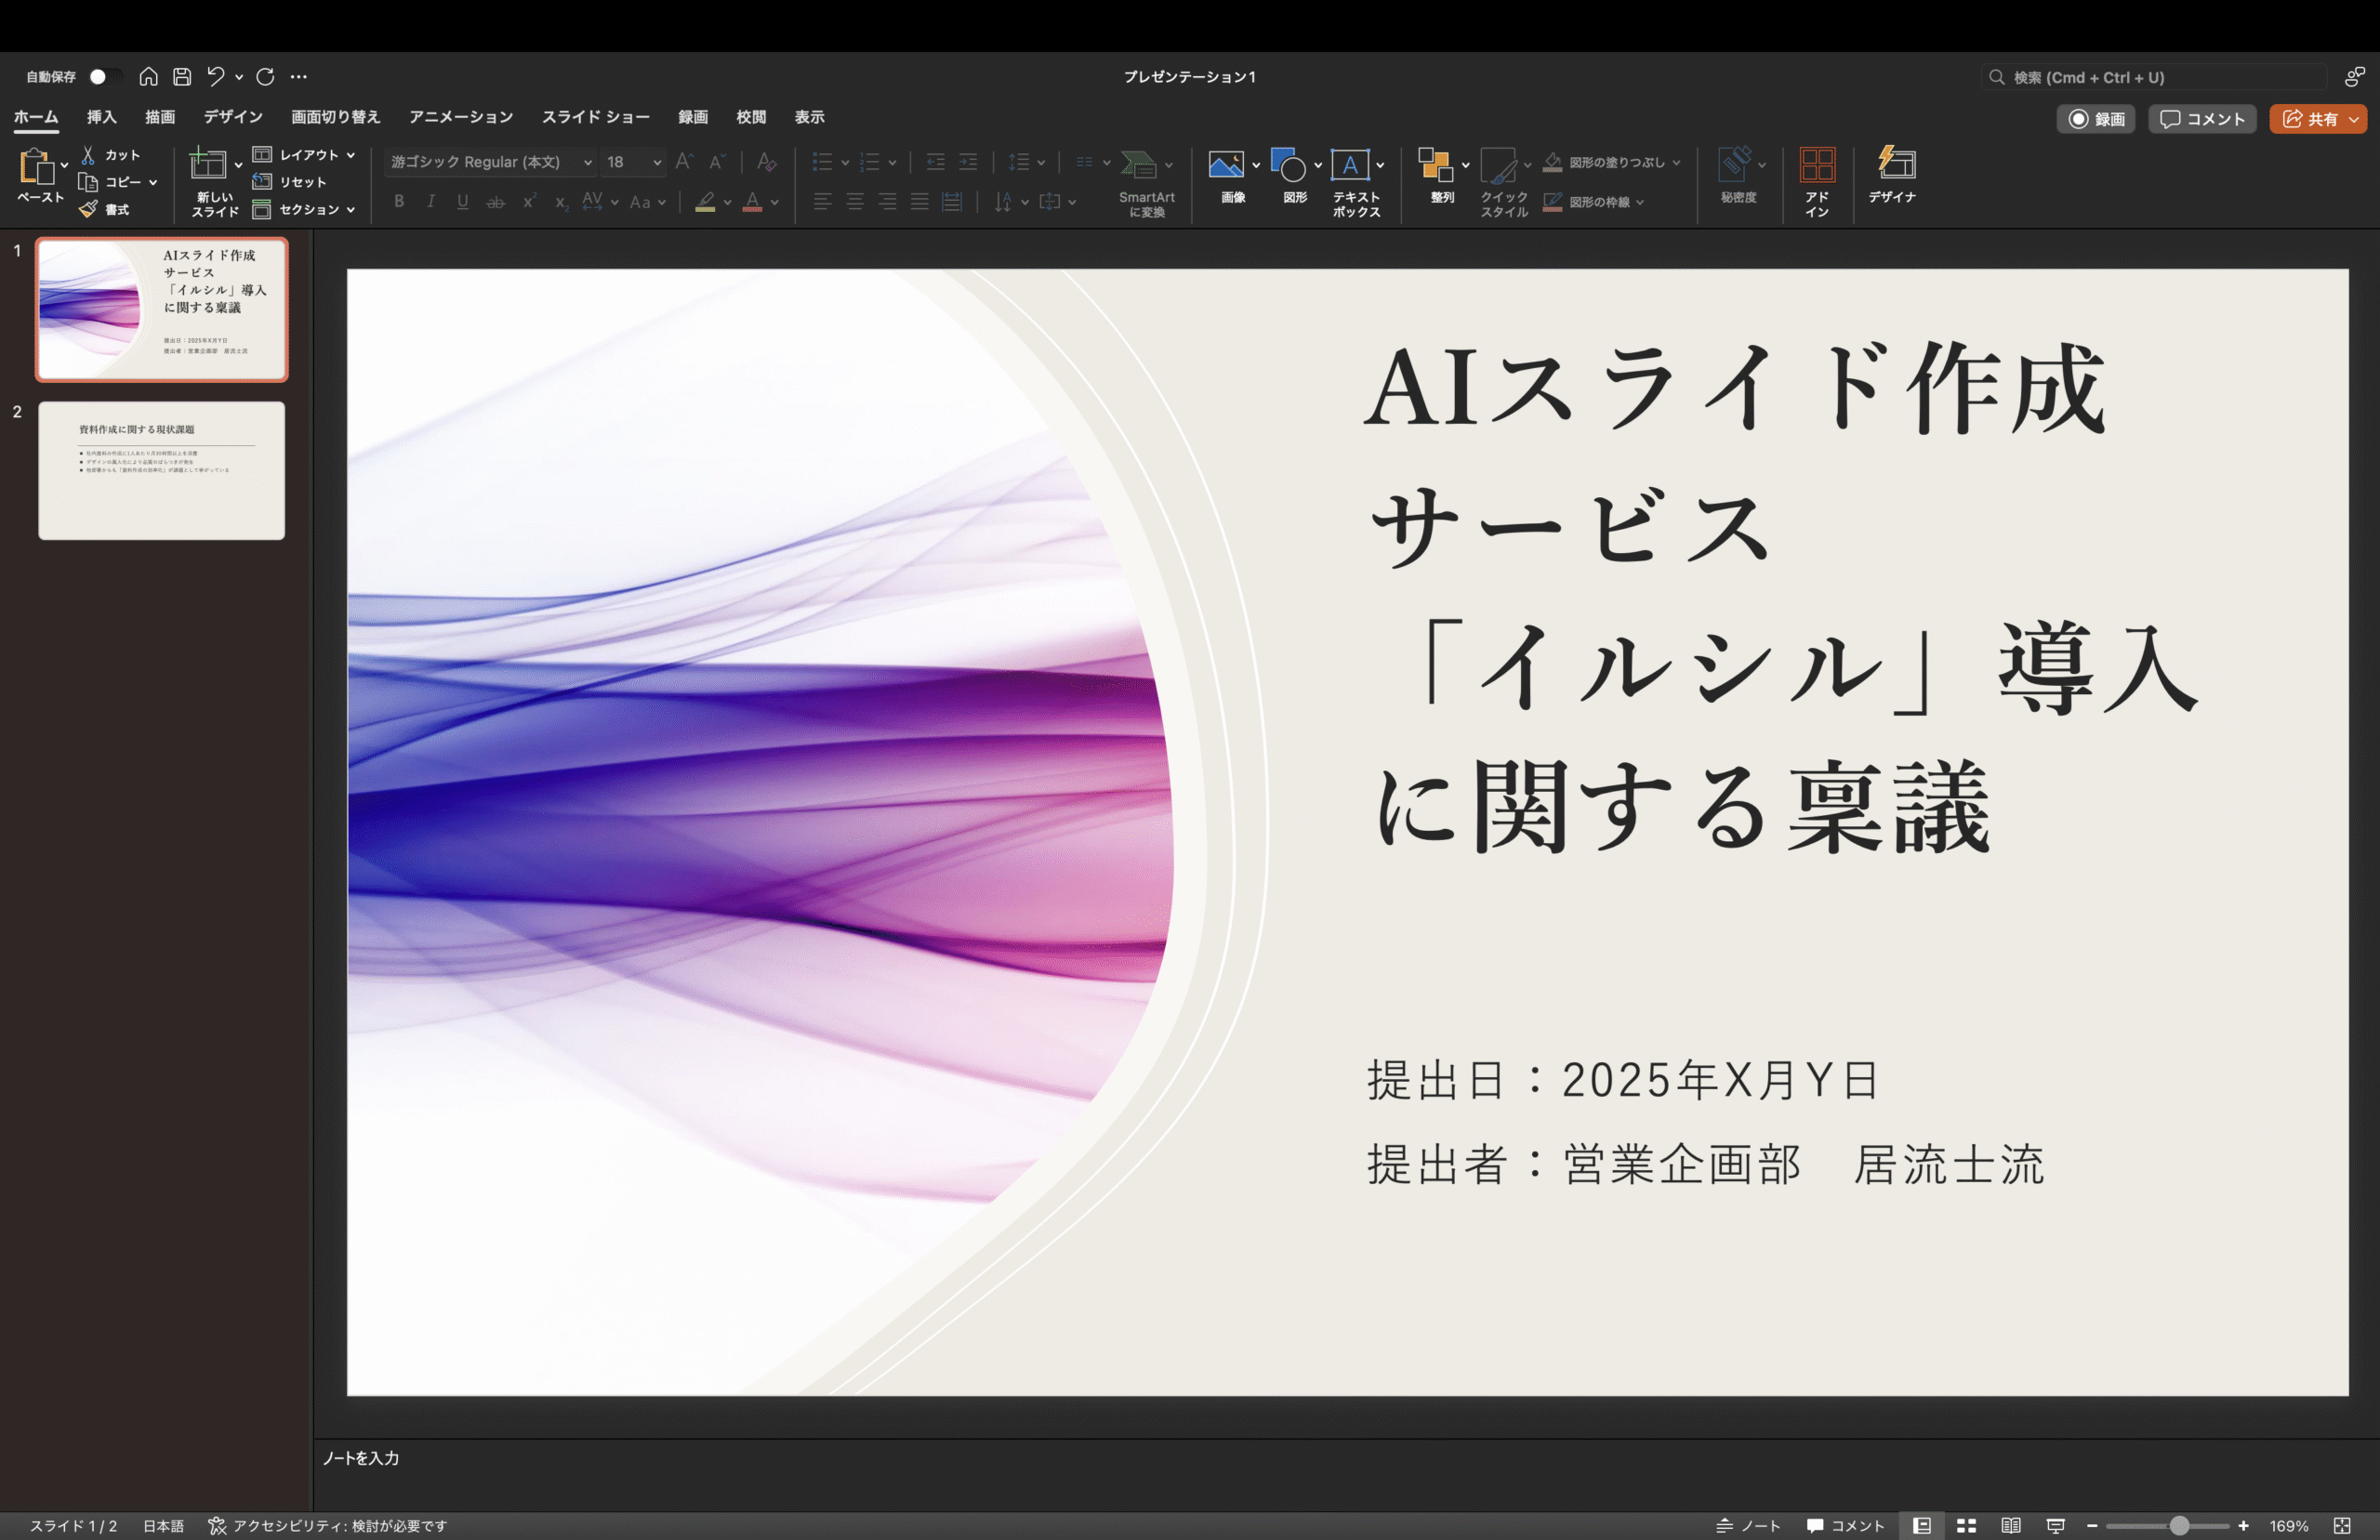This screenshot has width=2380, height=1540.
Task: Click the 画像 picture icon
Action: [1225, 165]
